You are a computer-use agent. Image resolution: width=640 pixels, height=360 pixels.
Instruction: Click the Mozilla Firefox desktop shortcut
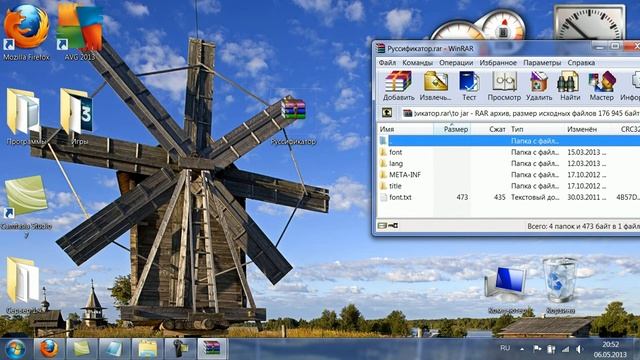pos(26,33)
